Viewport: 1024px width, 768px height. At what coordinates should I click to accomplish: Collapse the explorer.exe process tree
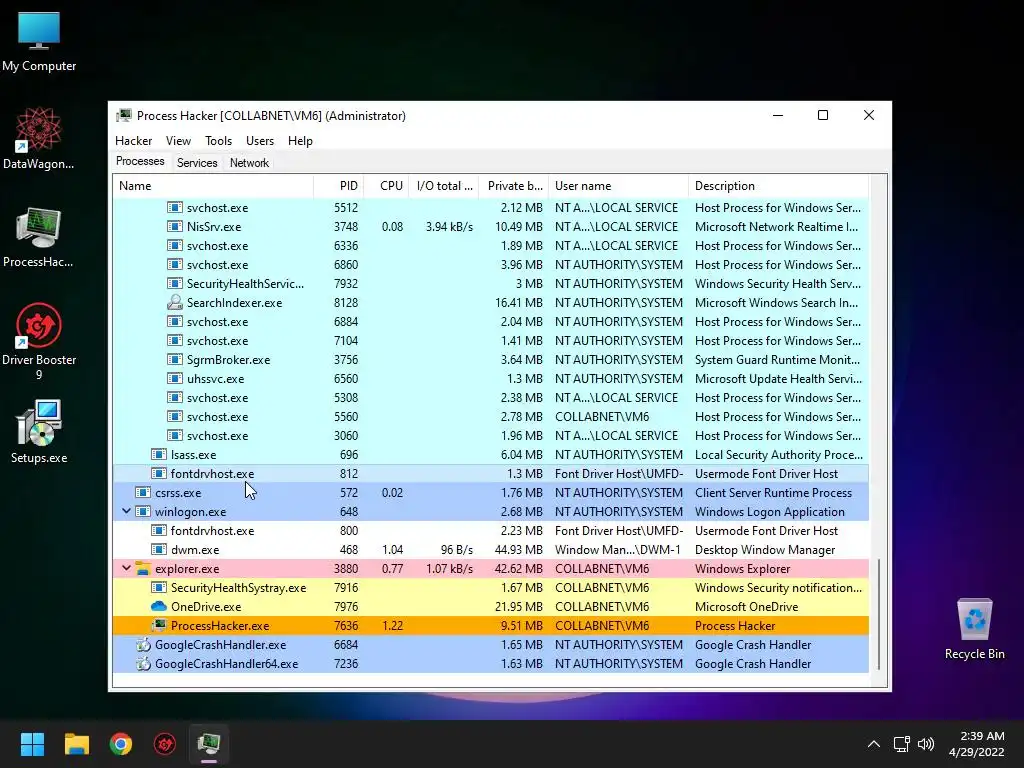tap(126, 568)
